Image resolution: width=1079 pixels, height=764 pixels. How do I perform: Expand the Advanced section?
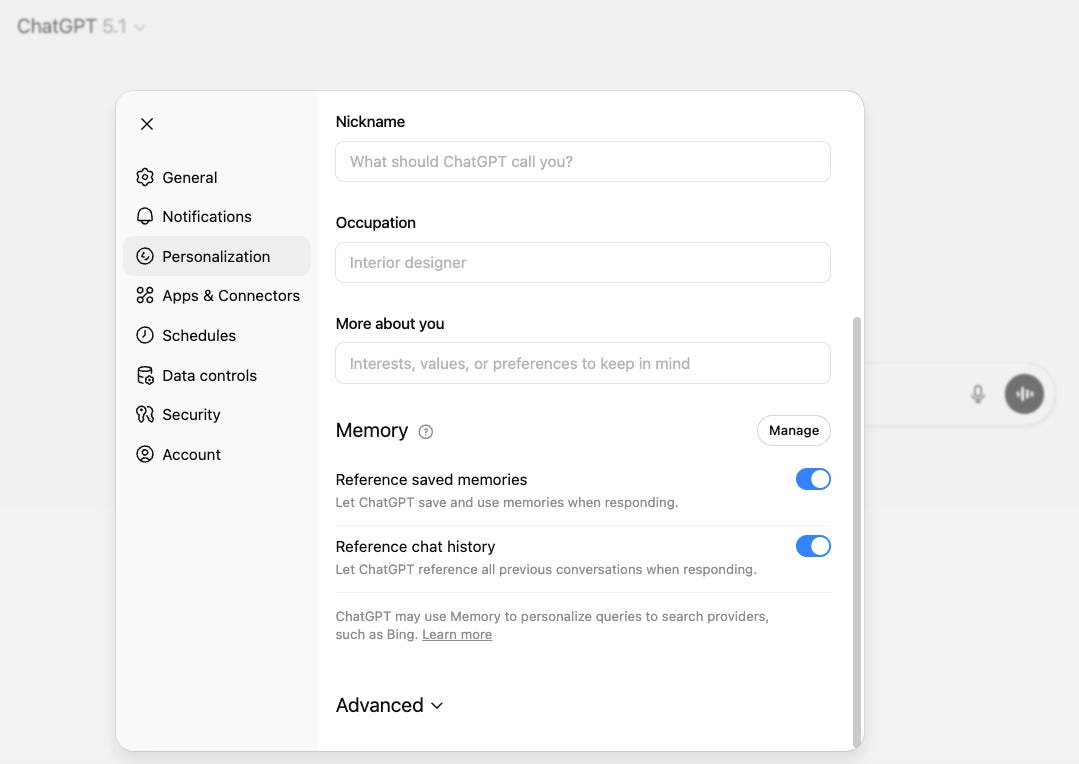(x=390, y=705)
